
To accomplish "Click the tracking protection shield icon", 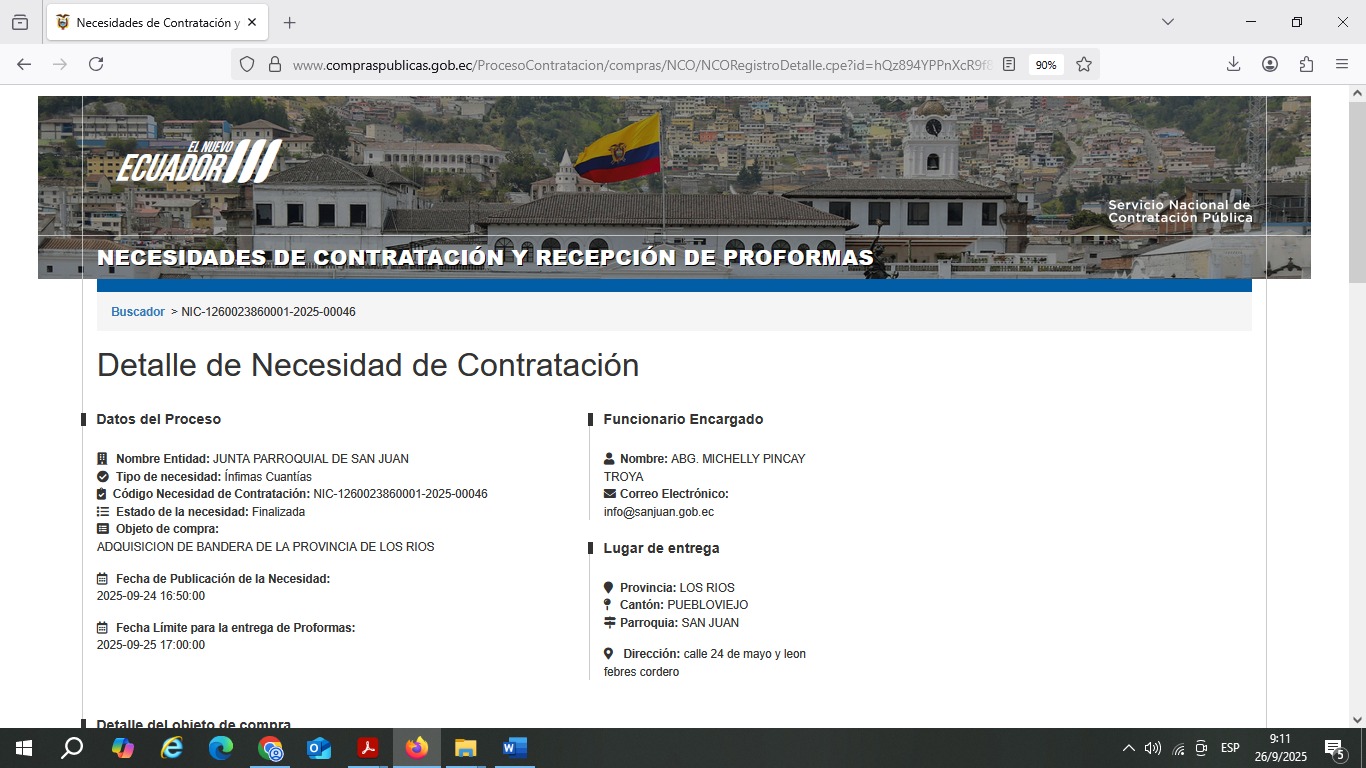I will (247, 64).
